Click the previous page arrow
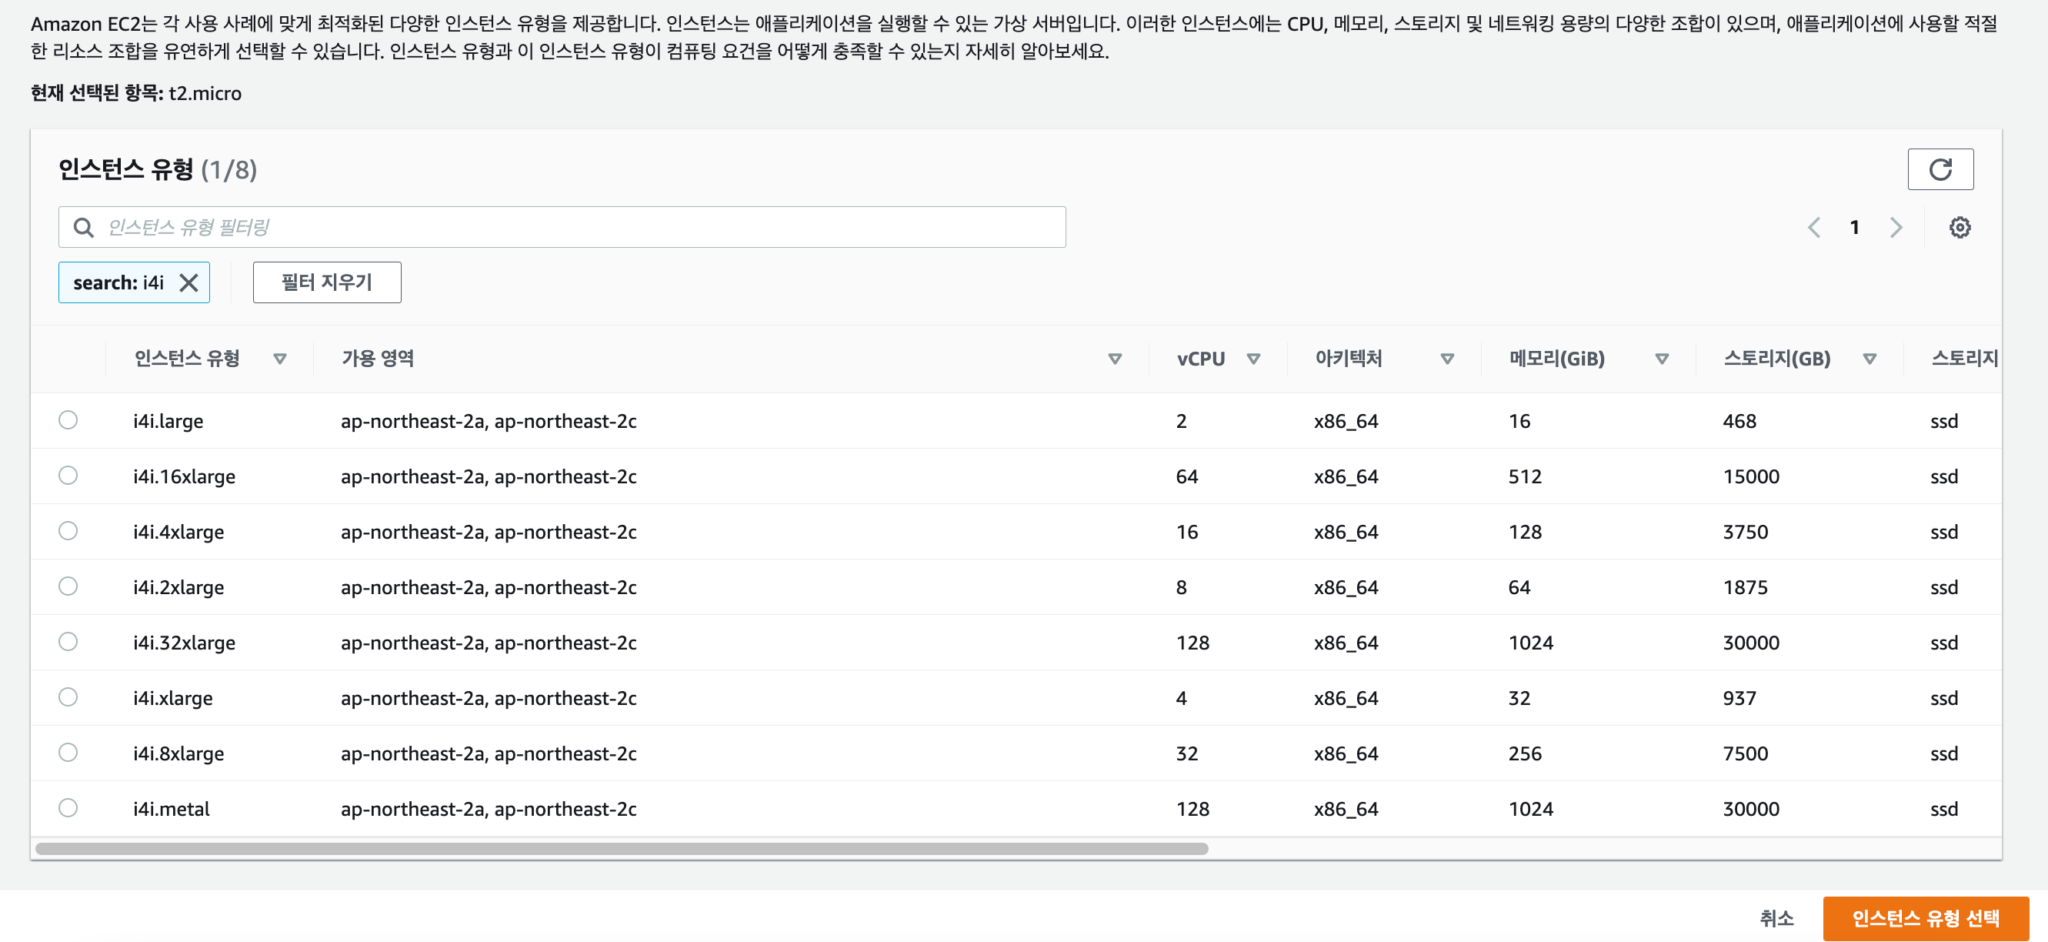The image size is (2048, 942). point(1813,227)
